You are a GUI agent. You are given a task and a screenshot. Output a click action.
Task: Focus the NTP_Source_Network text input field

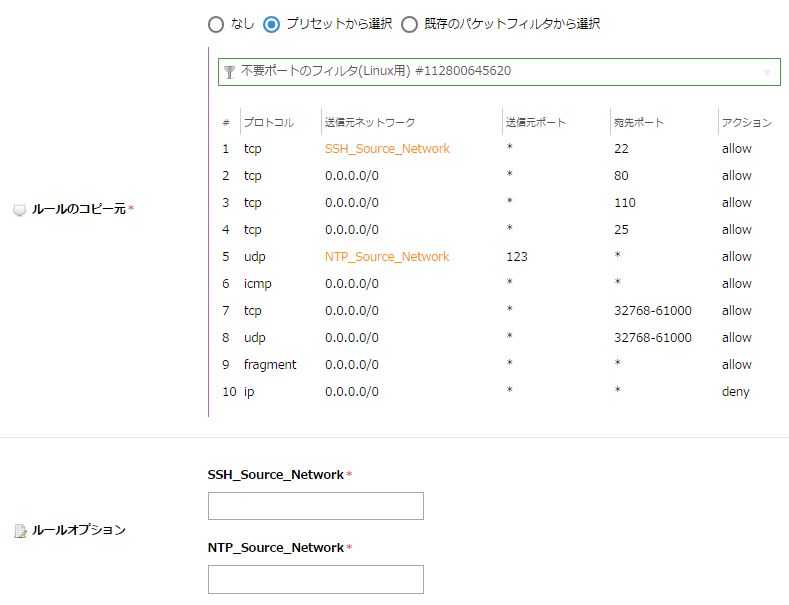tap(315, 579)
